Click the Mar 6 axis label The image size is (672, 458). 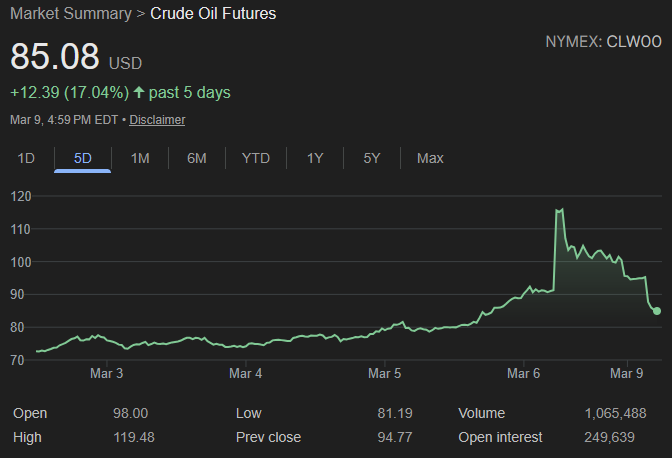pos(523,373)
